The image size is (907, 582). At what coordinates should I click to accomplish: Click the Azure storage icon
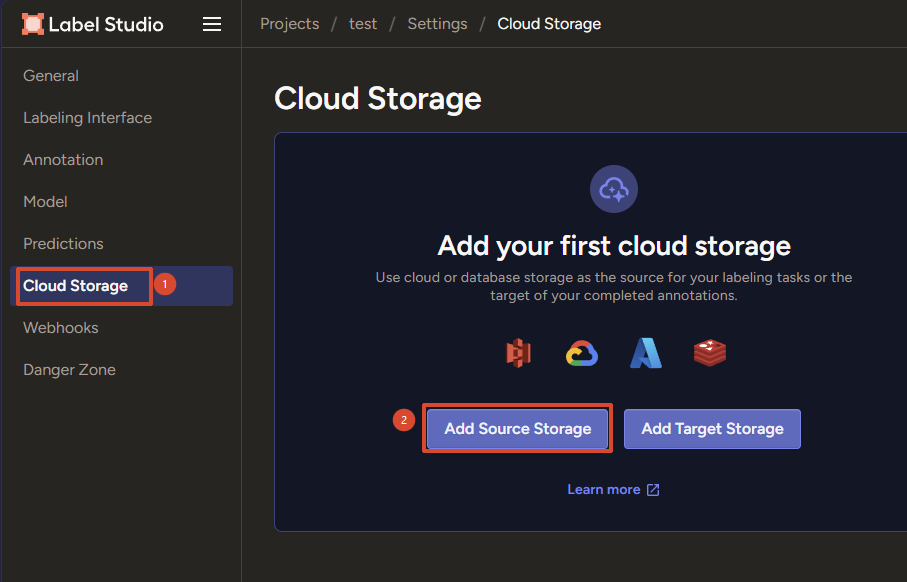point(646,353)
